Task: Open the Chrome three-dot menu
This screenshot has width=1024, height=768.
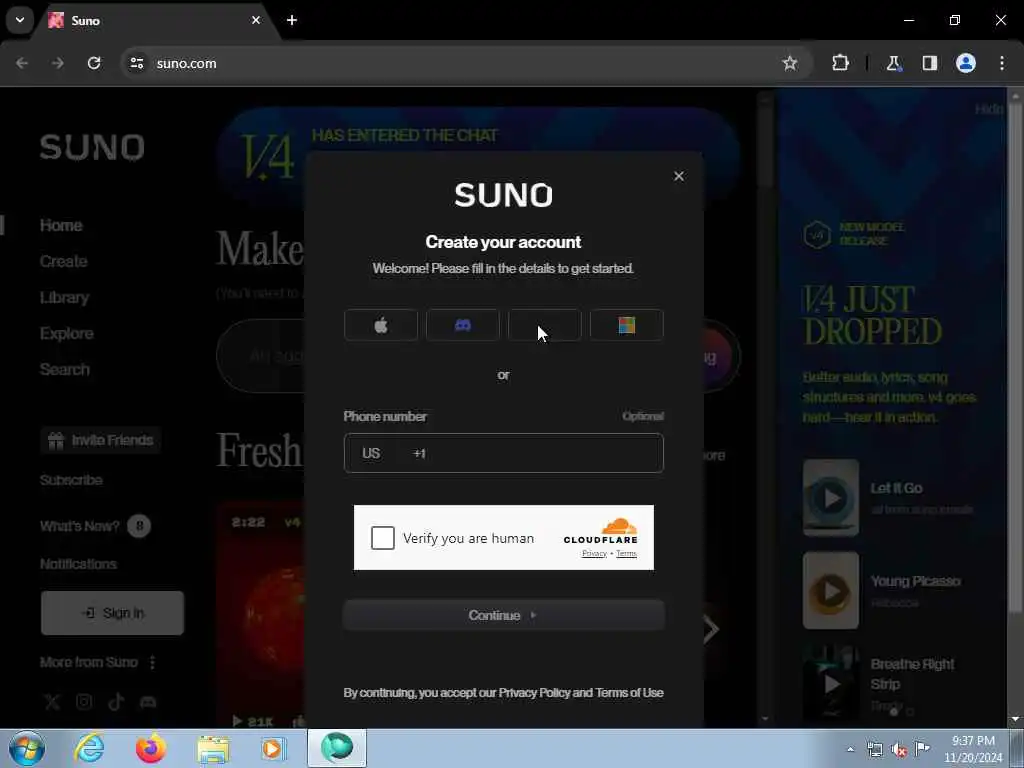Action: [x=1002, y=63]
